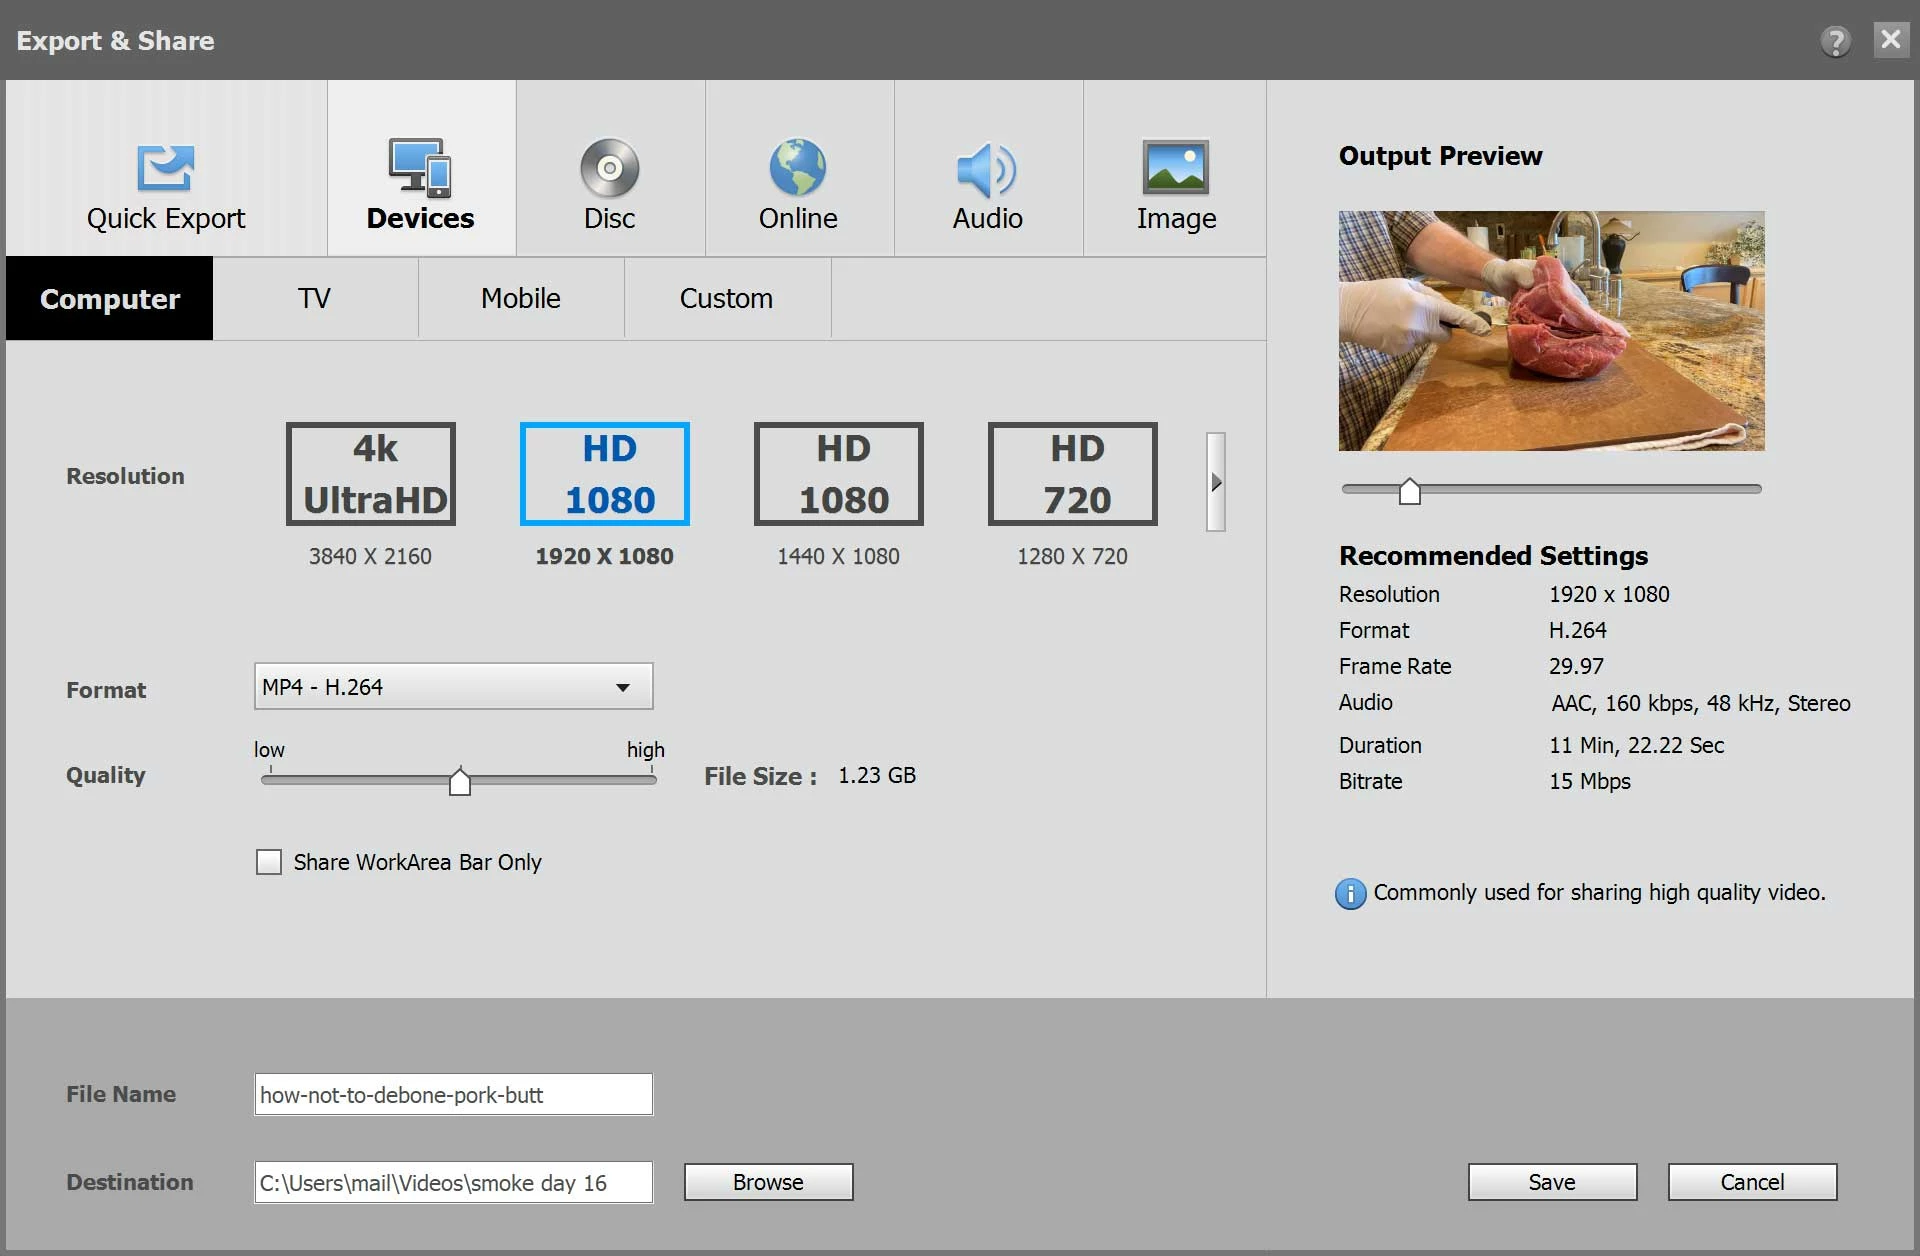Switch to the TV tab
Image resolution: width=1920 pixels, height=1256 pixels.
[x=314, y=299]
